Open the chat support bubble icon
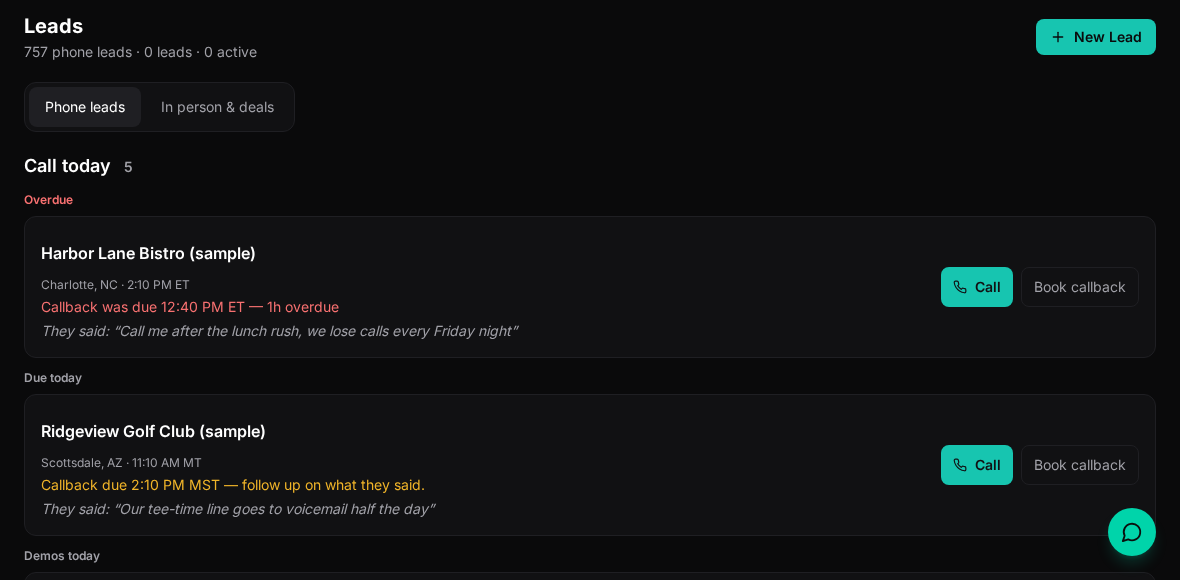The image size is (1180, 580). (x=1131, y=532)
